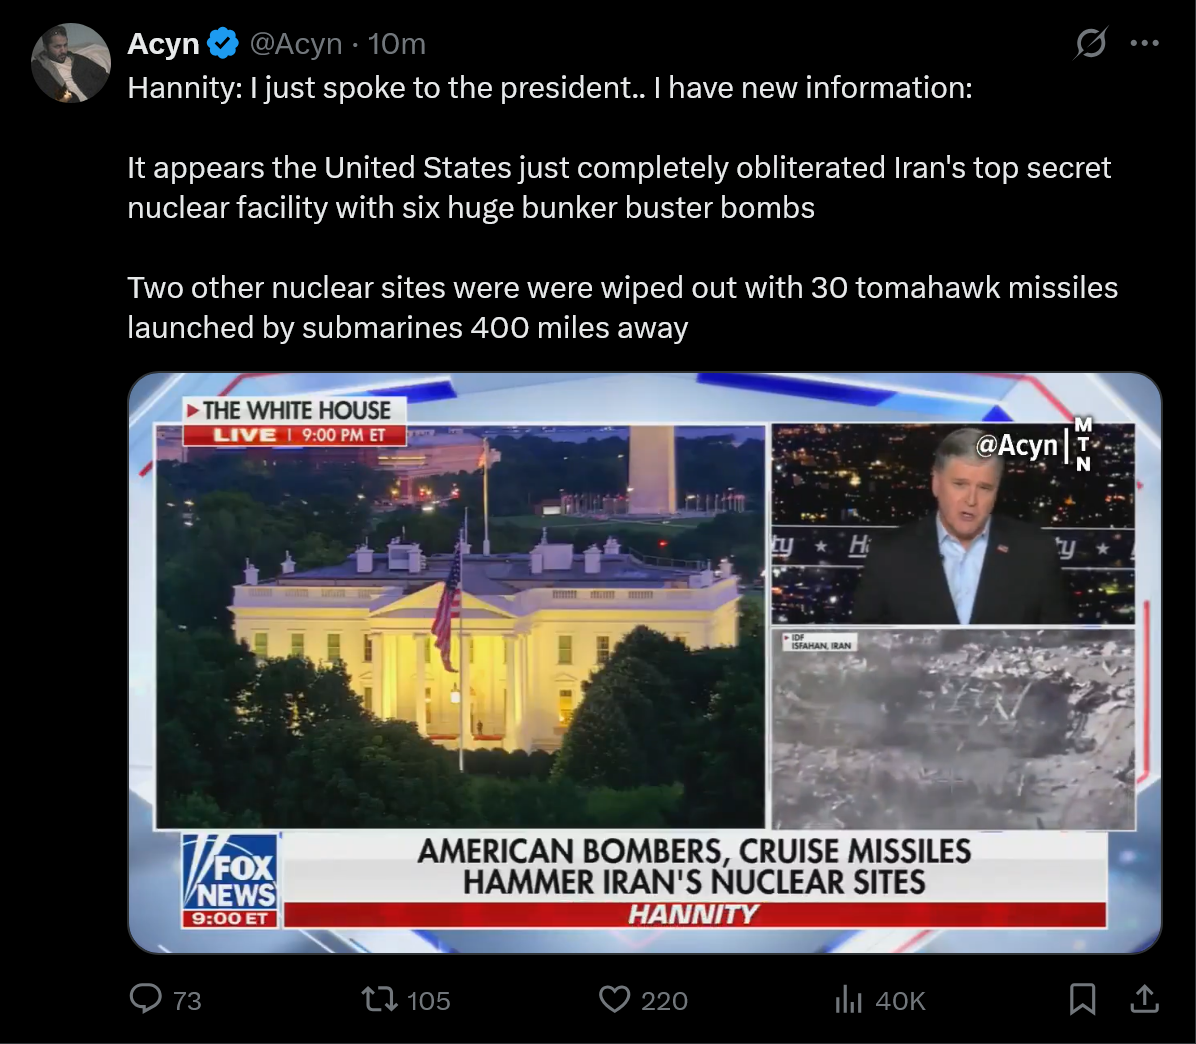
Task: Share post using upload arrow icon
Action: coord(1144,999)
